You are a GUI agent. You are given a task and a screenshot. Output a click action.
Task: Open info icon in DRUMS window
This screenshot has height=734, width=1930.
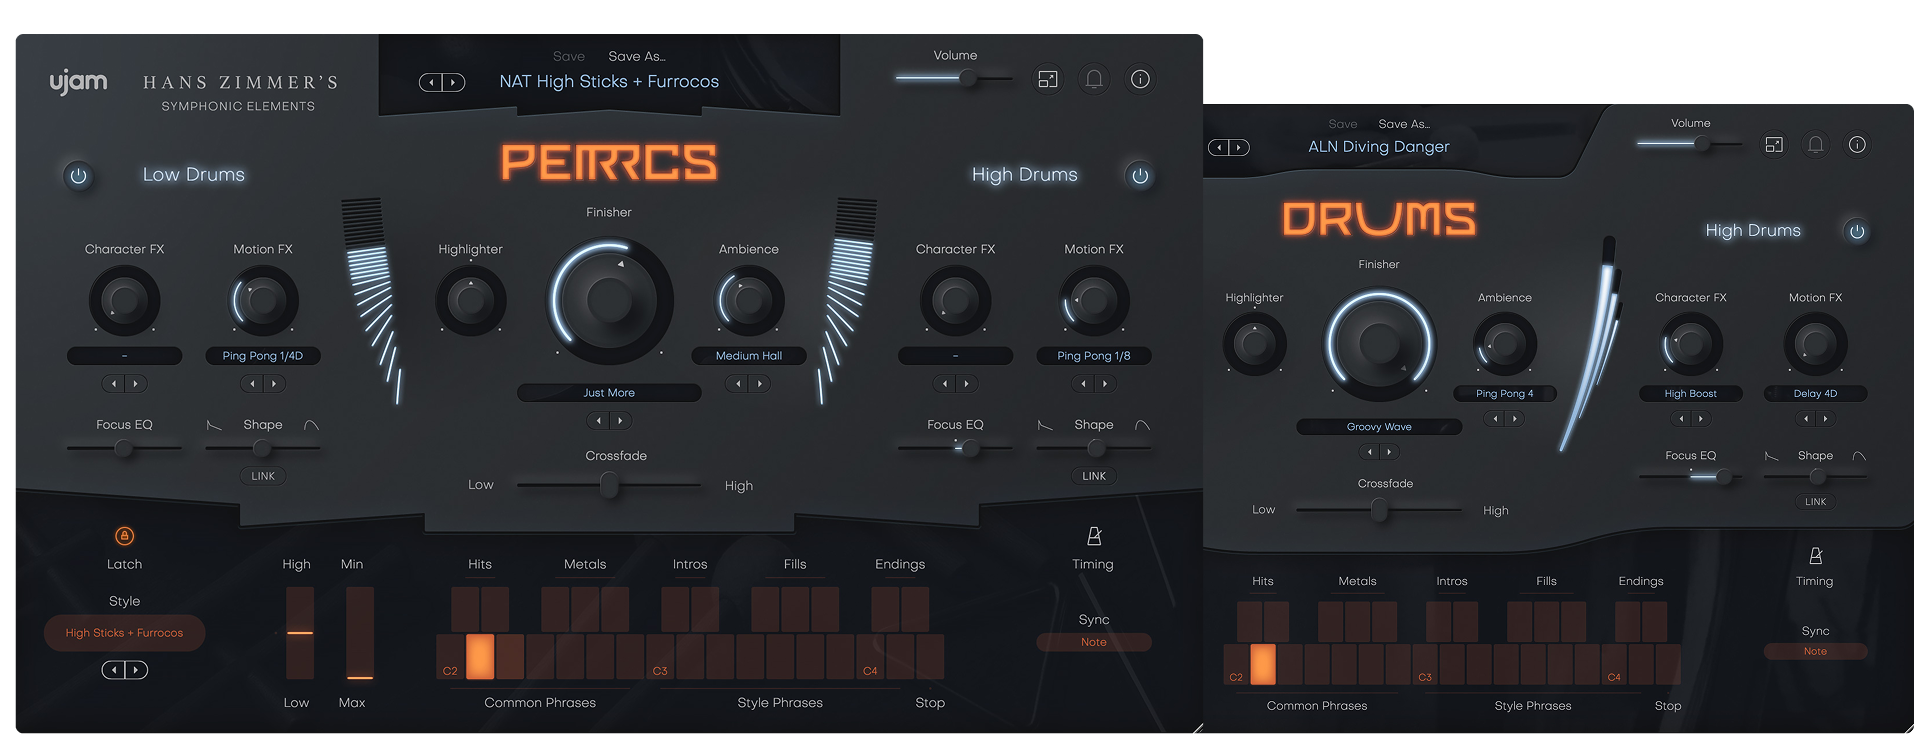tap(1857, 145)
